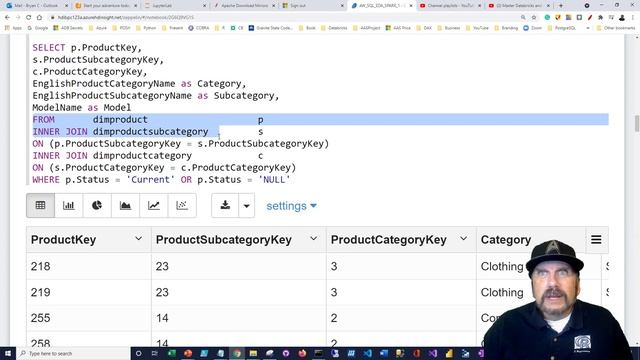Open Excel from the taskbar
This screenshot has height=360, width=640.
171,353
